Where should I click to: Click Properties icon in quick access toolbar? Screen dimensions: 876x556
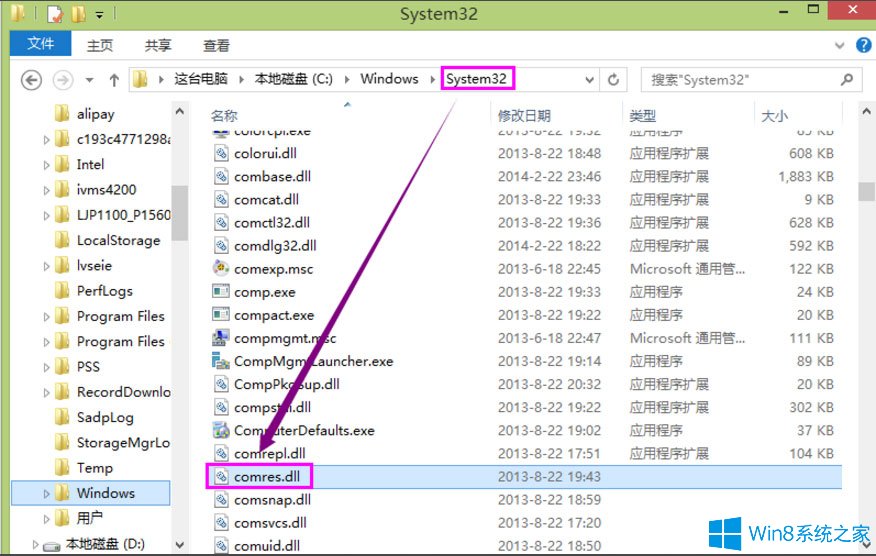55,14
